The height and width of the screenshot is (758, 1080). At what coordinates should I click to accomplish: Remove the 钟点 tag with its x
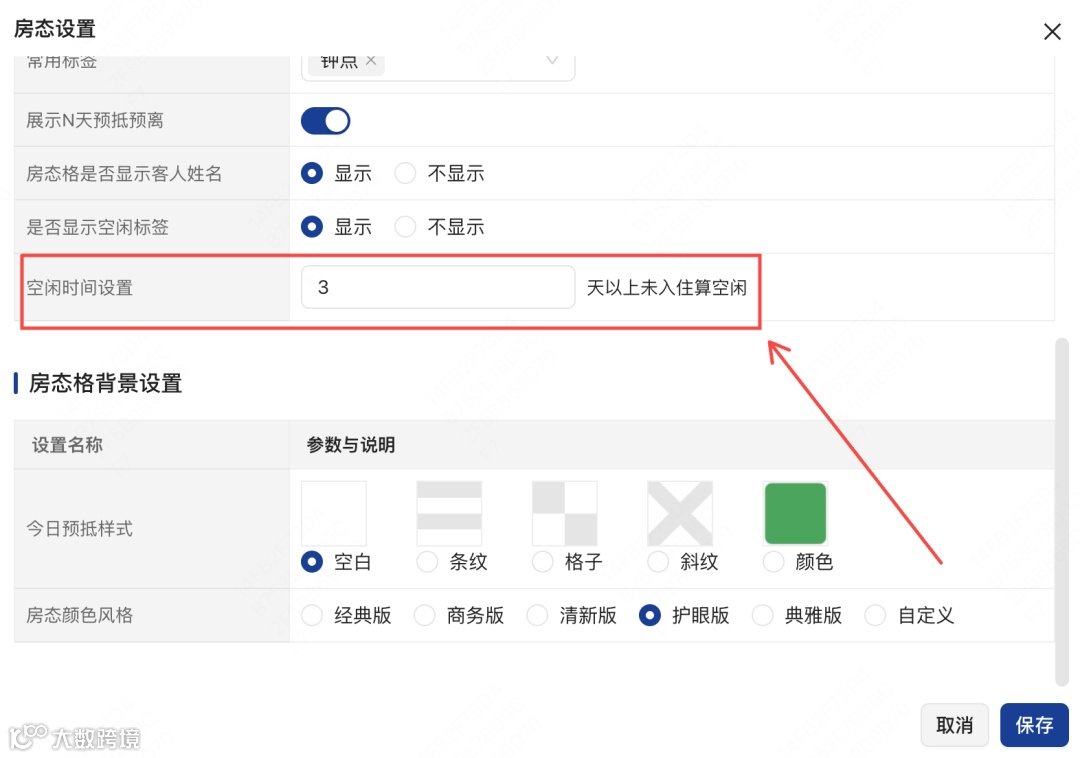tap(371, 61)
